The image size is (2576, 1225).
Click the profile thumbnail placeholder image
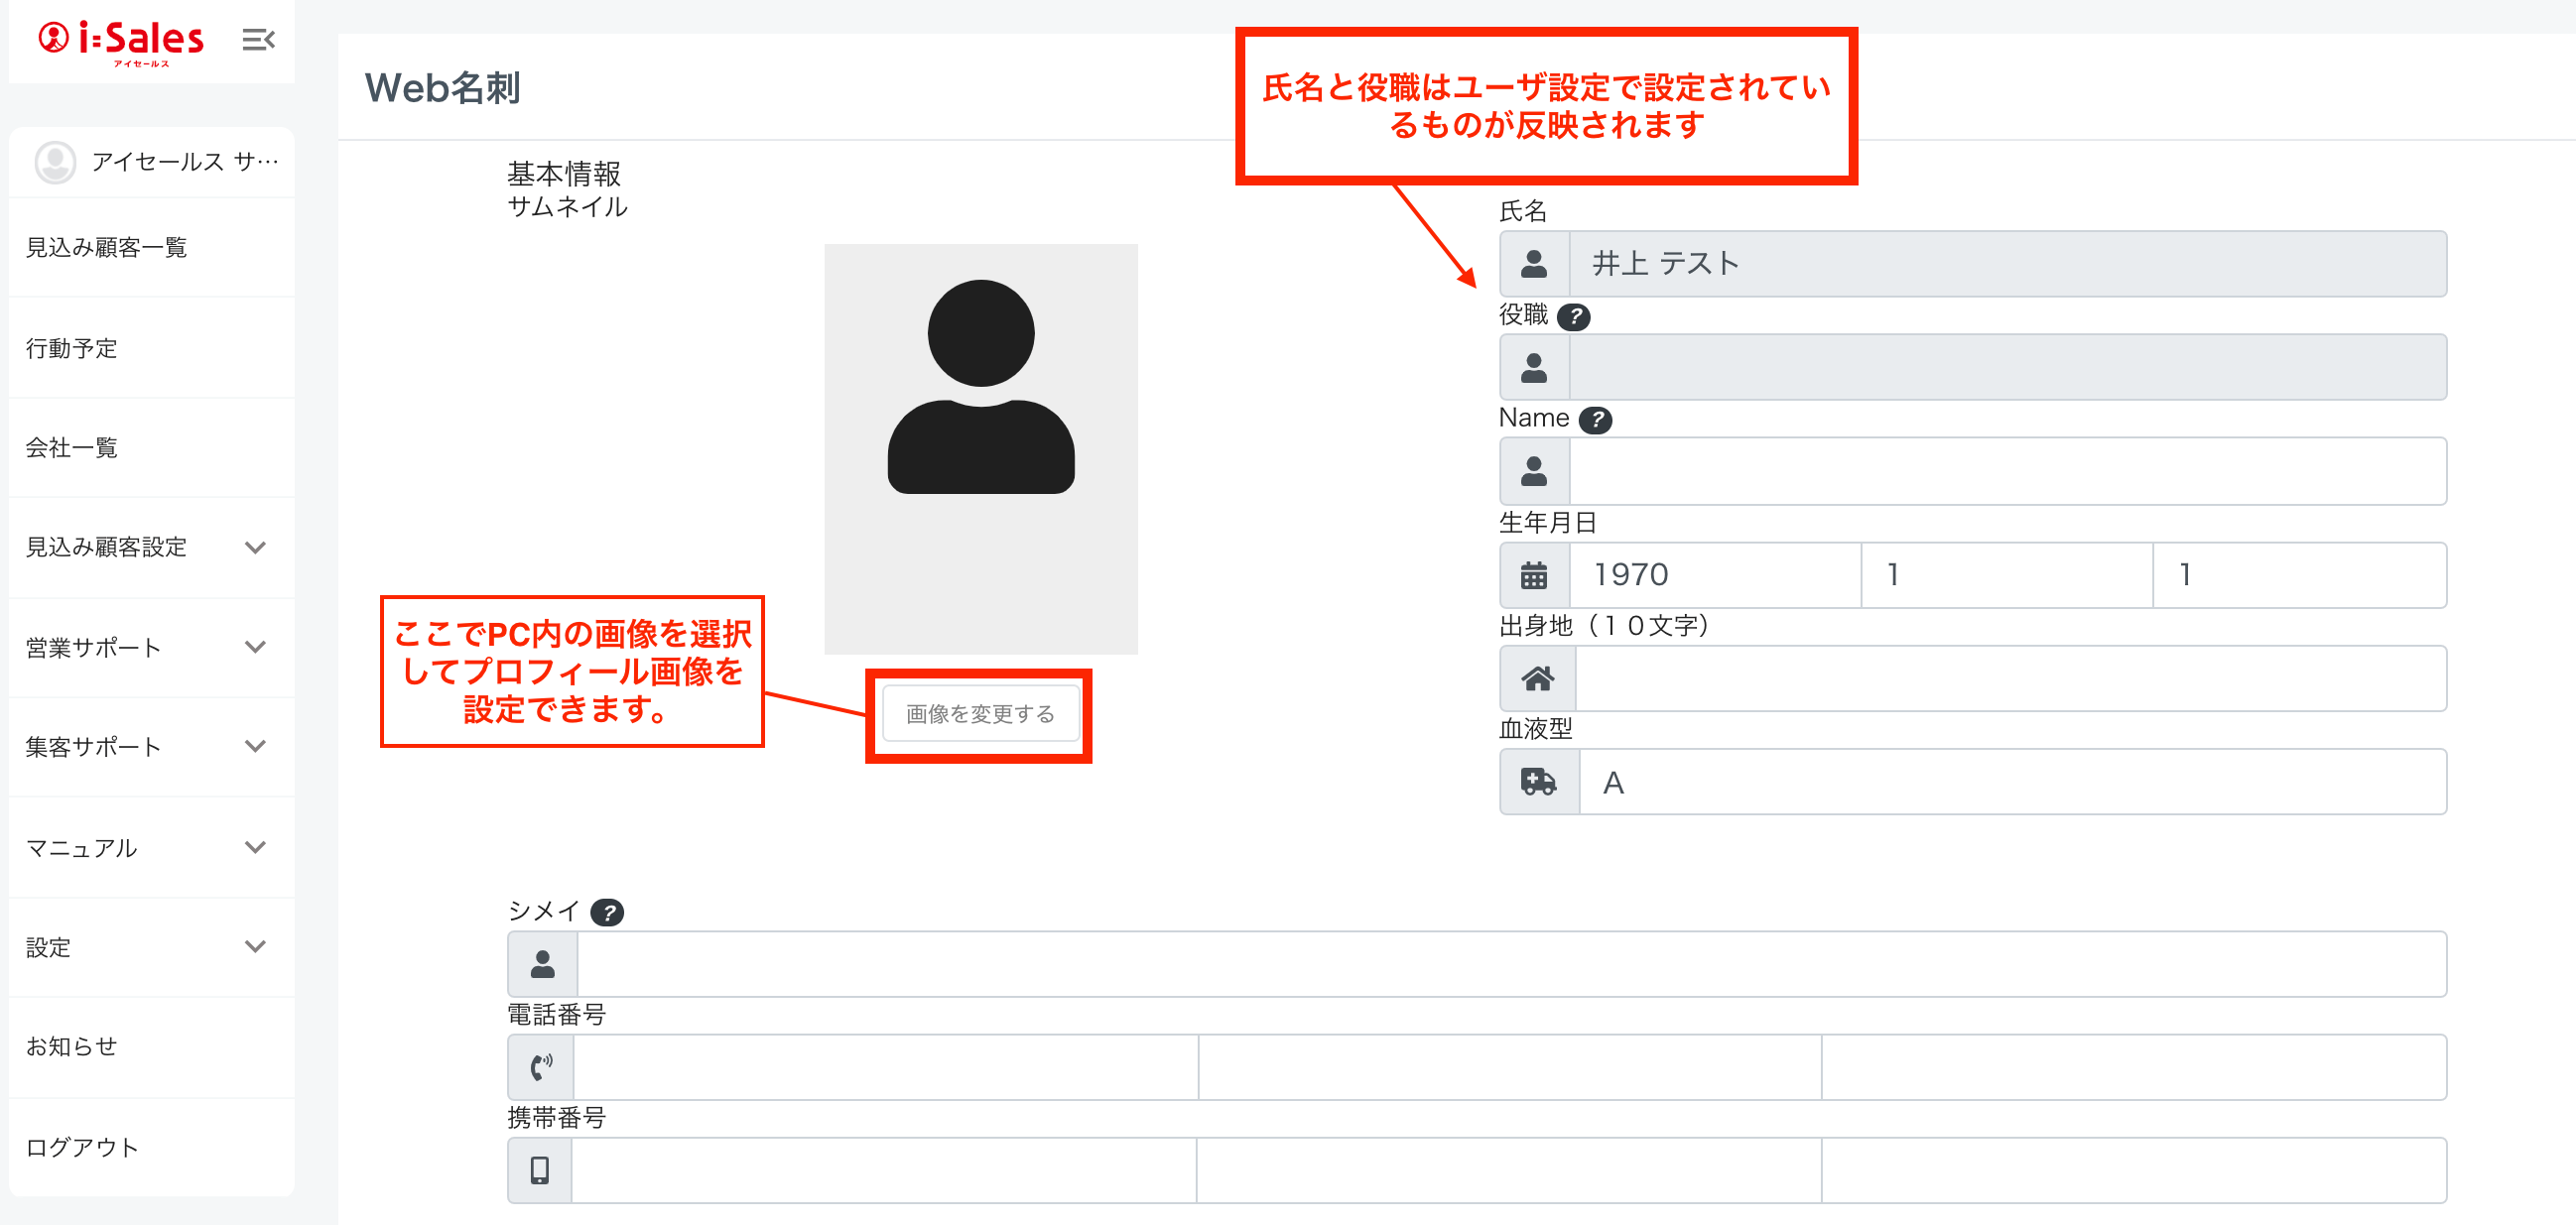[x=980, y=448]
